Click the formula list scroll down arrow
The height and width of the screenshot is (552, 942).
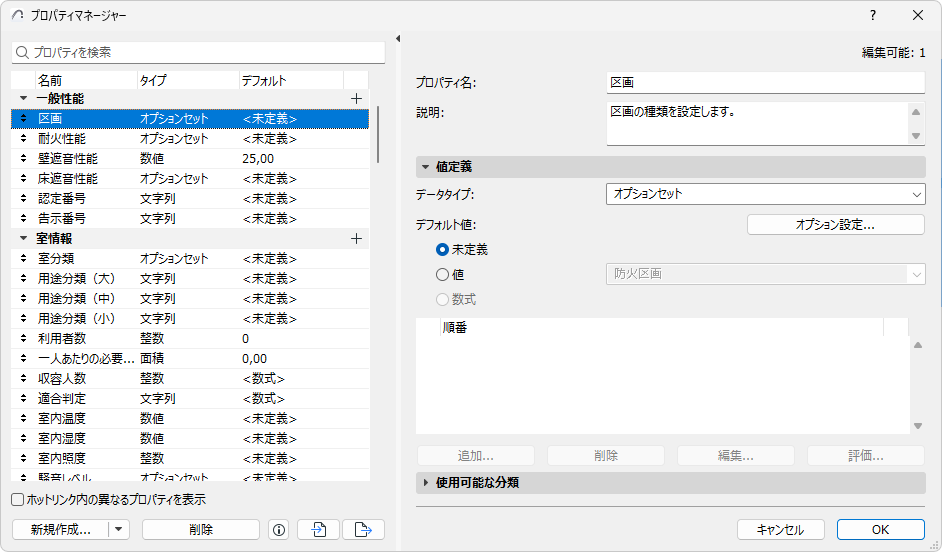pos(917,426)
